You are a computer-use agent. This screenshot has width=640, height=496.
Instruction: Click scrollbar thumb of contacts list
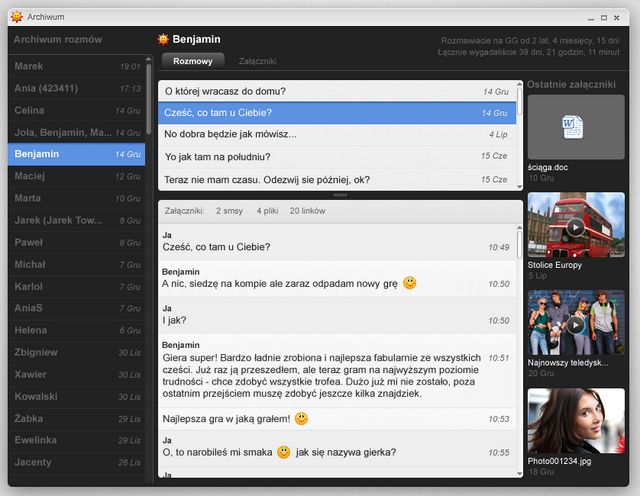click(149, 99)
